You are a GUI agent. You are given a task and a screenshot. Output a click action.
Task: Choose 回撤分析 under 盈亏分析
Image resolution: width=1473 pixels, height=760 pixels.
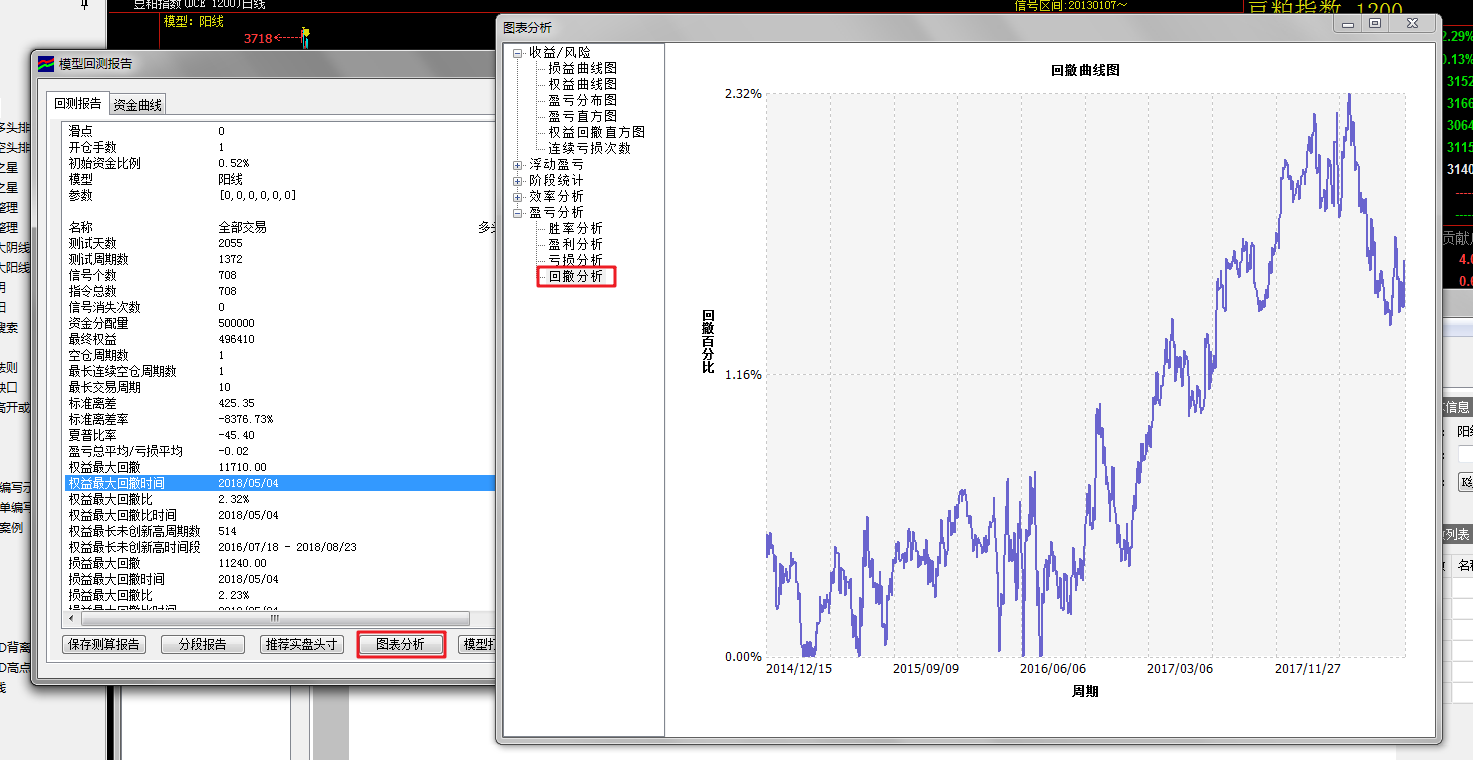point(576,276)
